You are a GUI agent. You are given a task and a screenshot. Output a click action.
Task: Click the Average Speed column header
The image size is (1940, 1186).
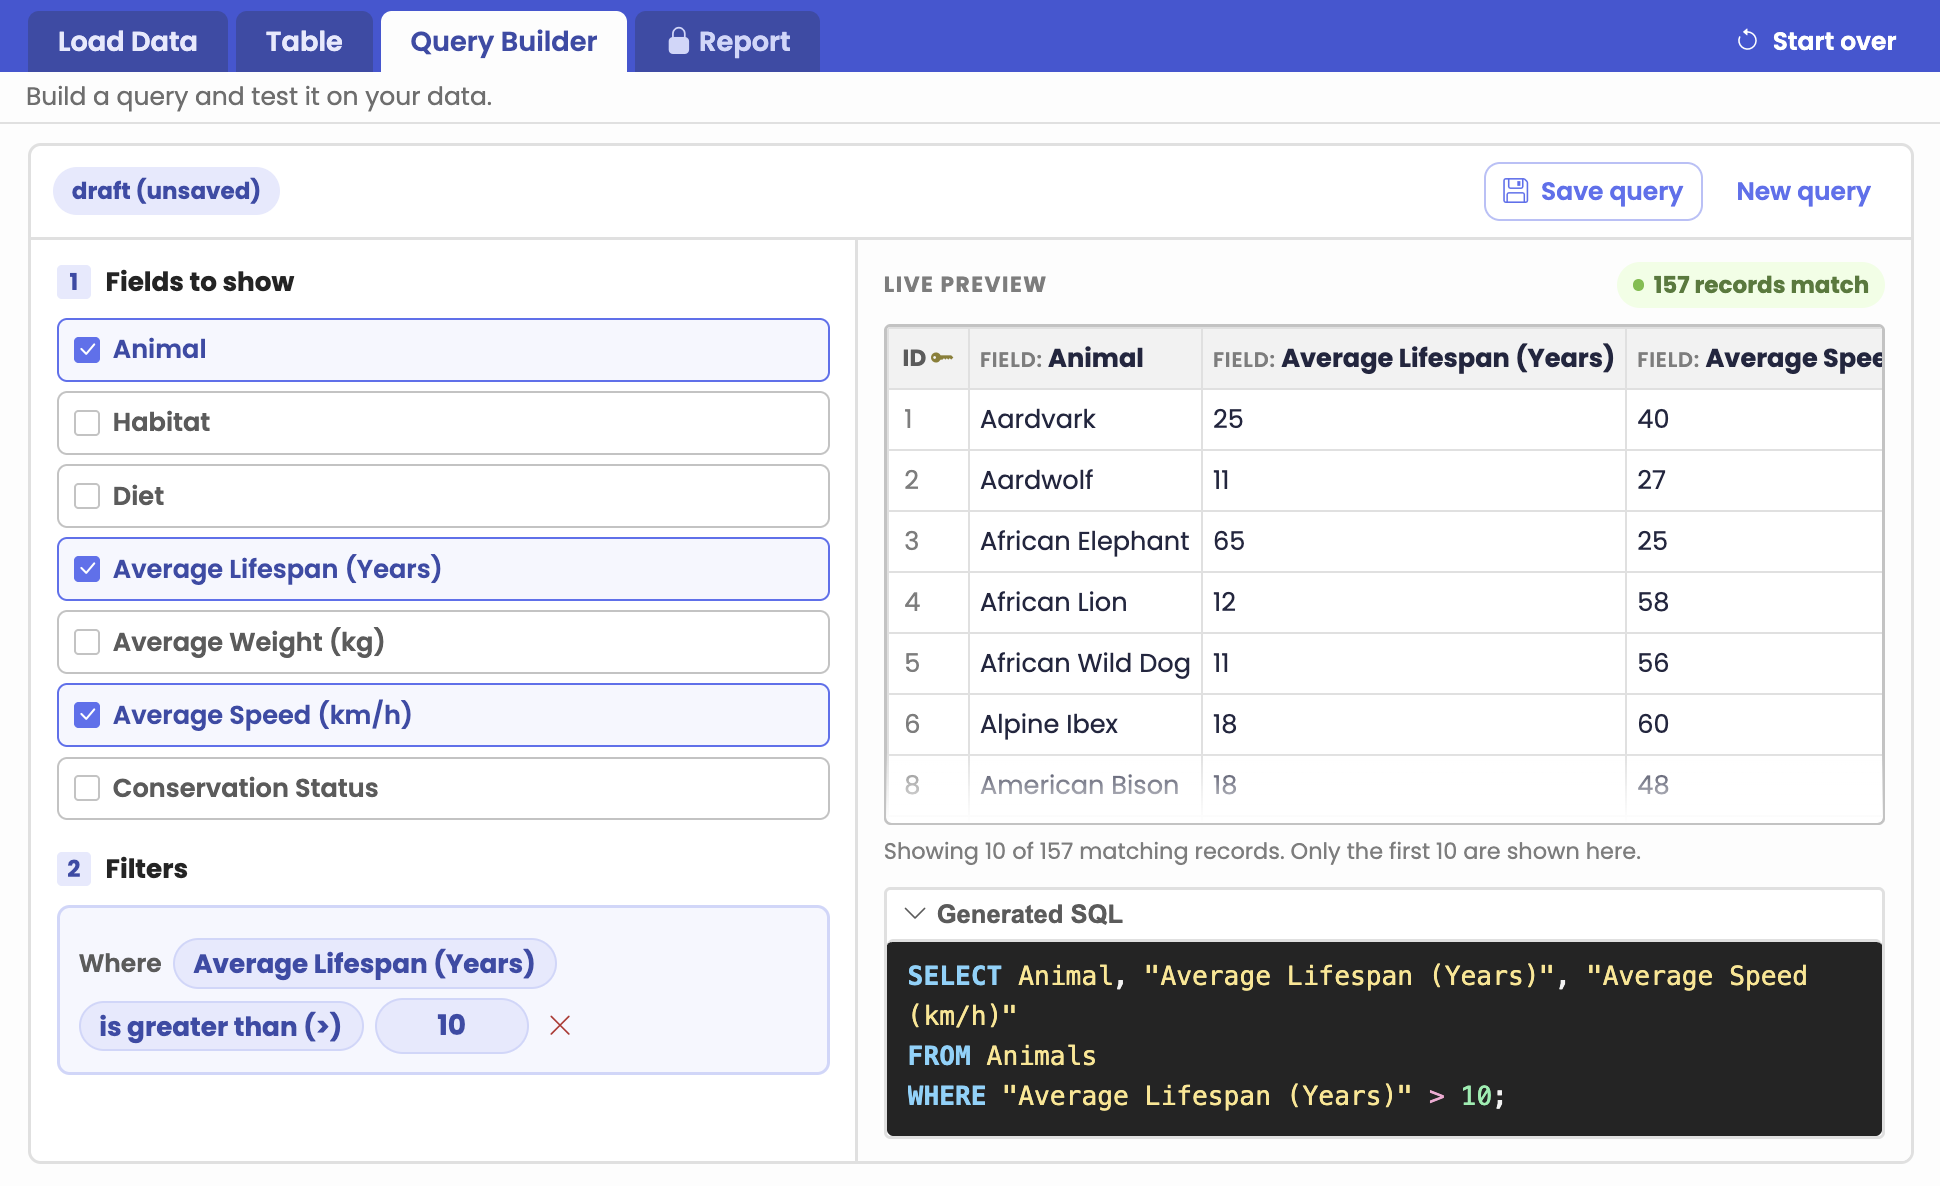click(1754, 358)
